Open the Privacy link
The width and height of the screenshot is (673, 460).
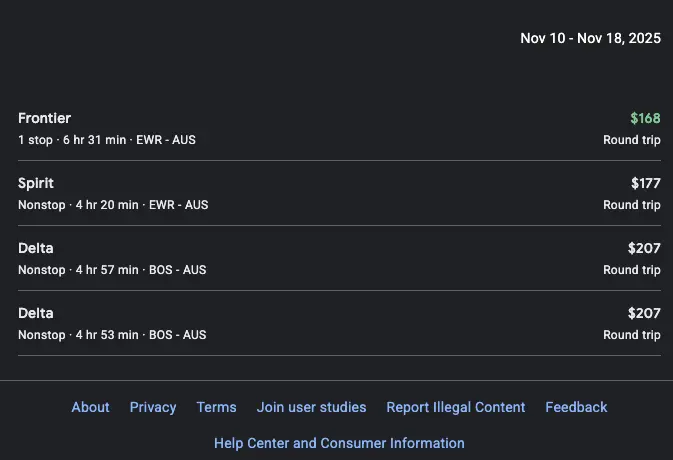(153, 407)
